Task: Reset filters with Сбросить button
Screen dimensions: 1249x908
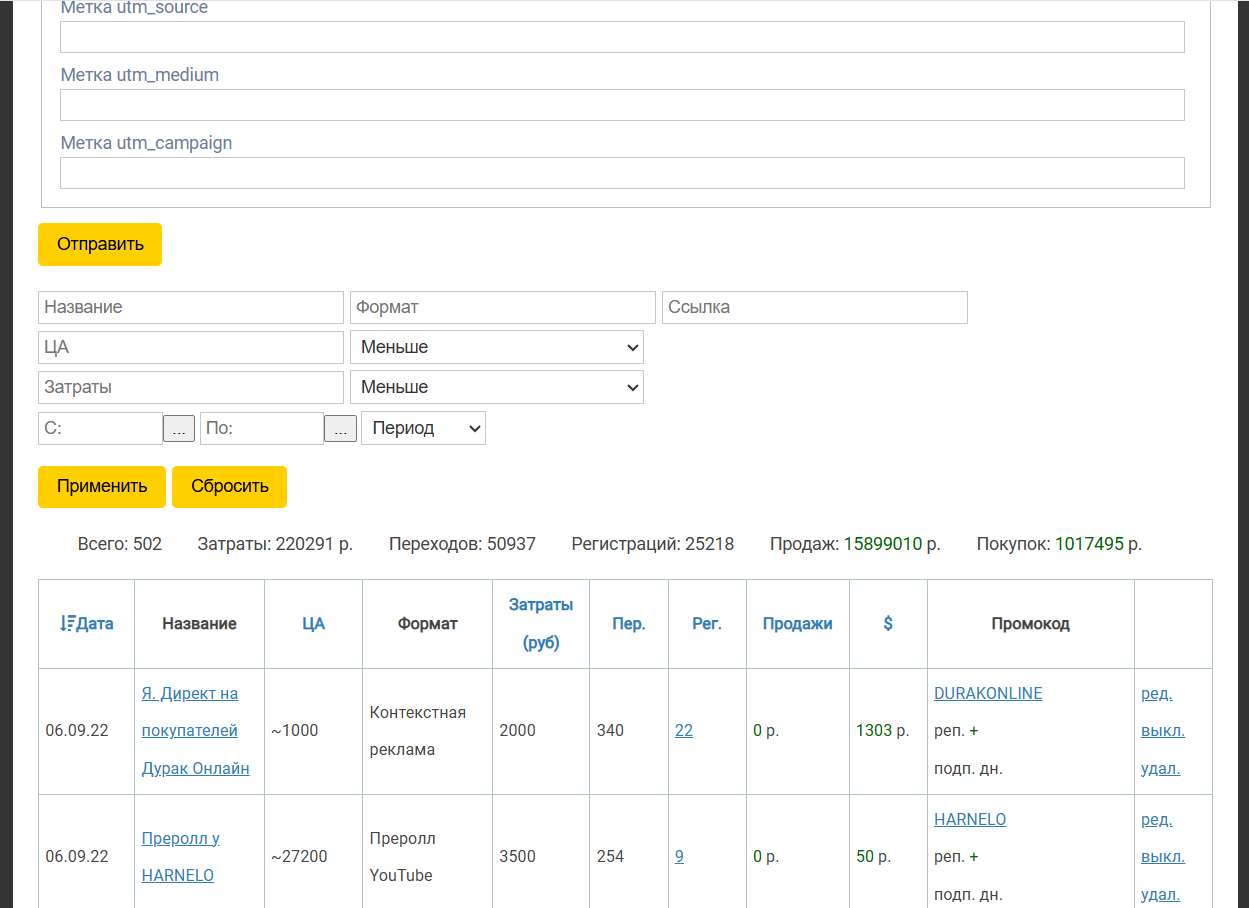Action: (x=229, y=486)
